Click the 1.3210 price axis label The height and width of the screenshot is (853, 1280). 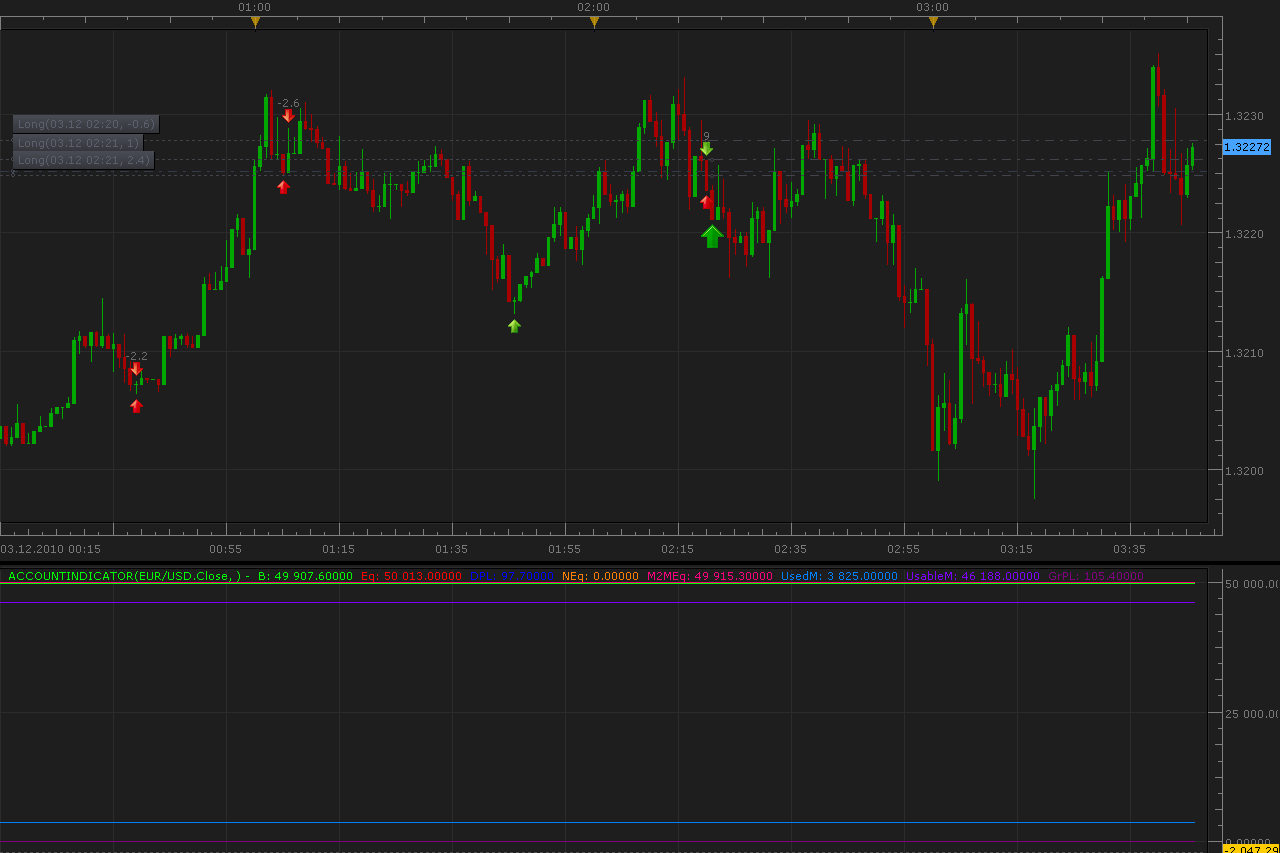(1245, 353)
